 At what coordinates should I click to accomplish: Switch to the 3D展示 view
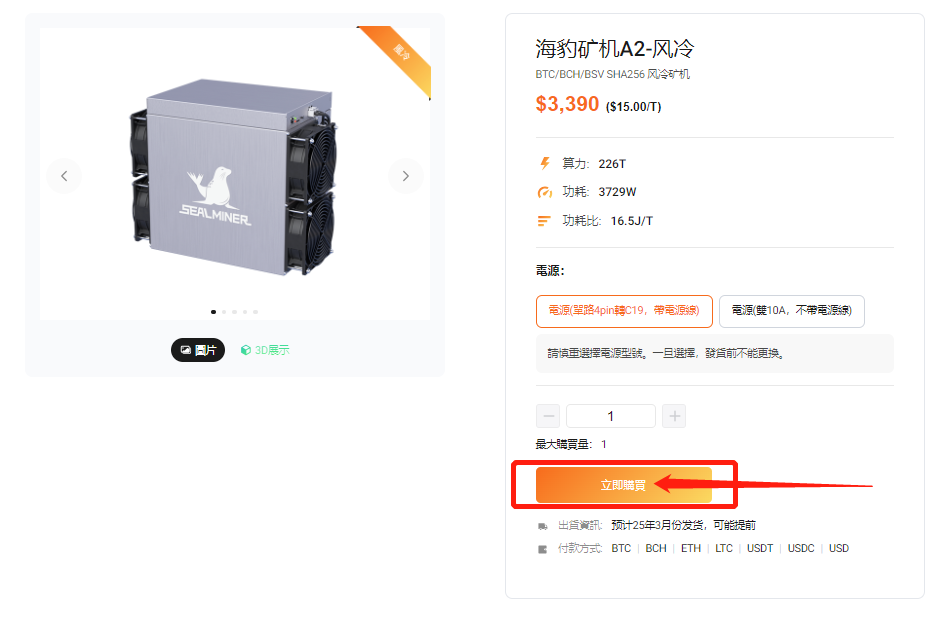click(x=265, y=350)
